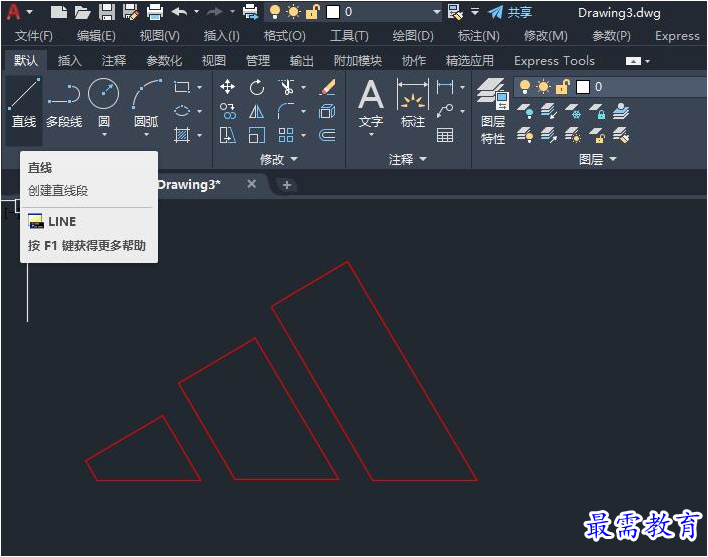Click the Explode tool icon
This screenshot has width=708, height=557.
tap(327, 111)
